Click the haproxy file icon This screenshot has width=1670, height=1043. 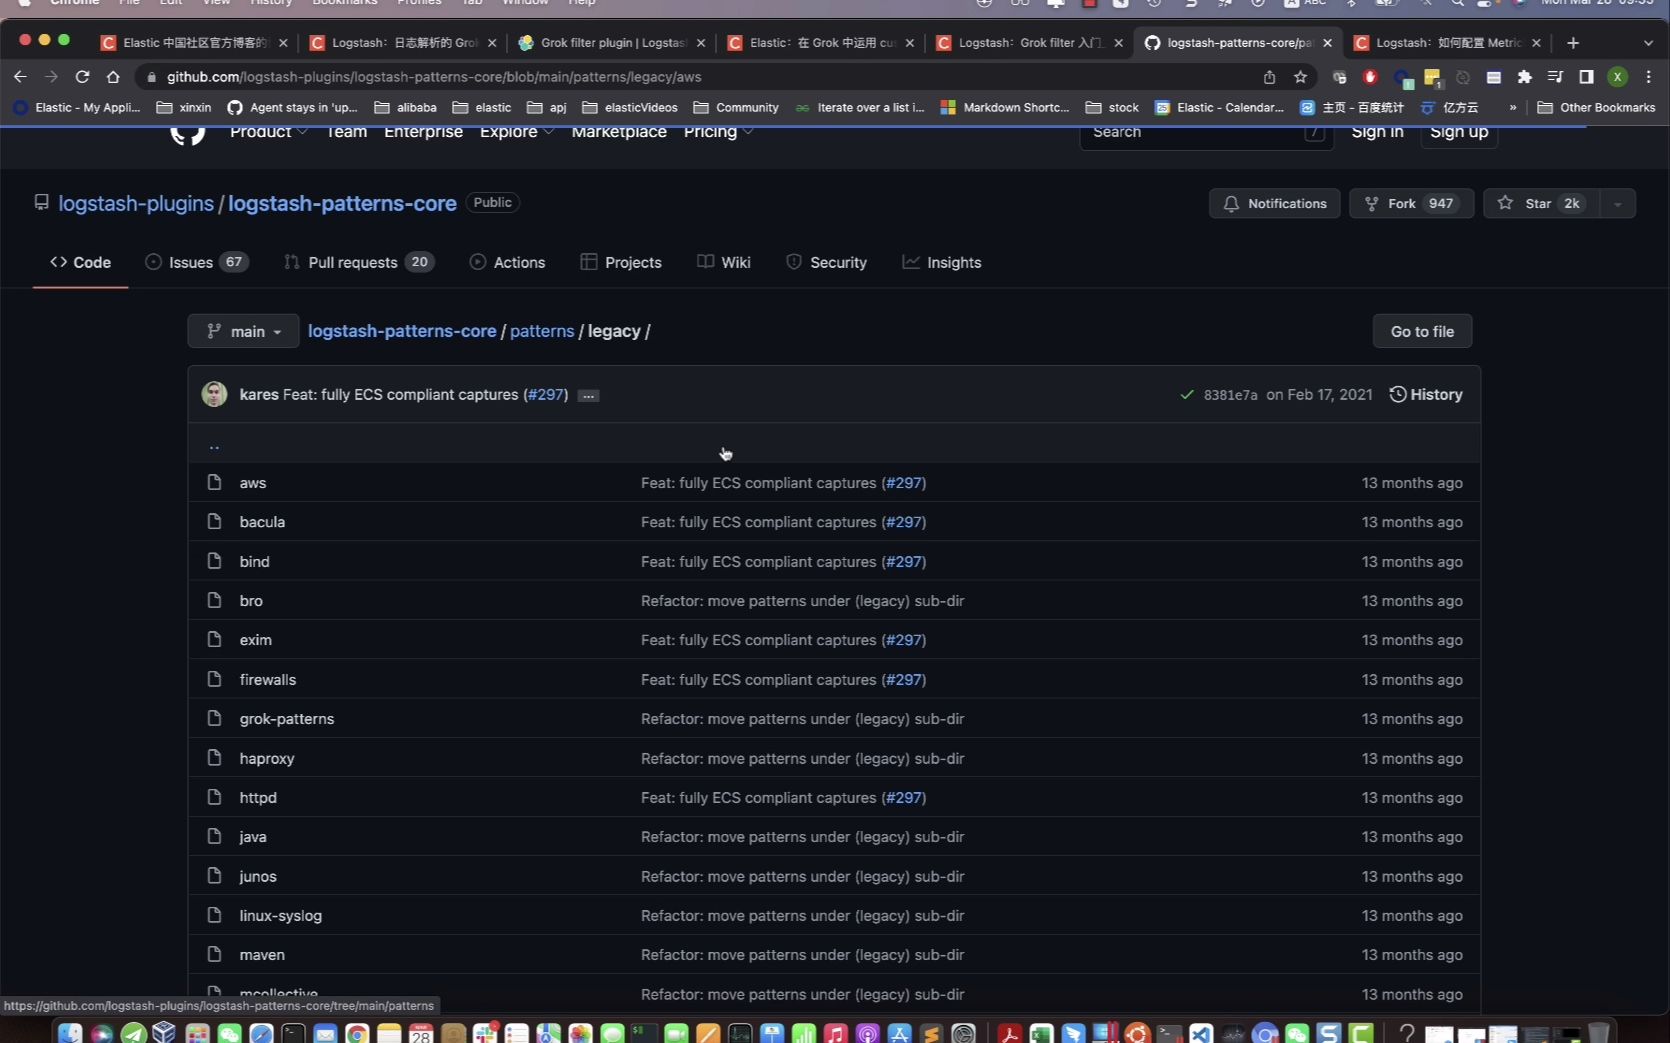click(x=214, y=758)
